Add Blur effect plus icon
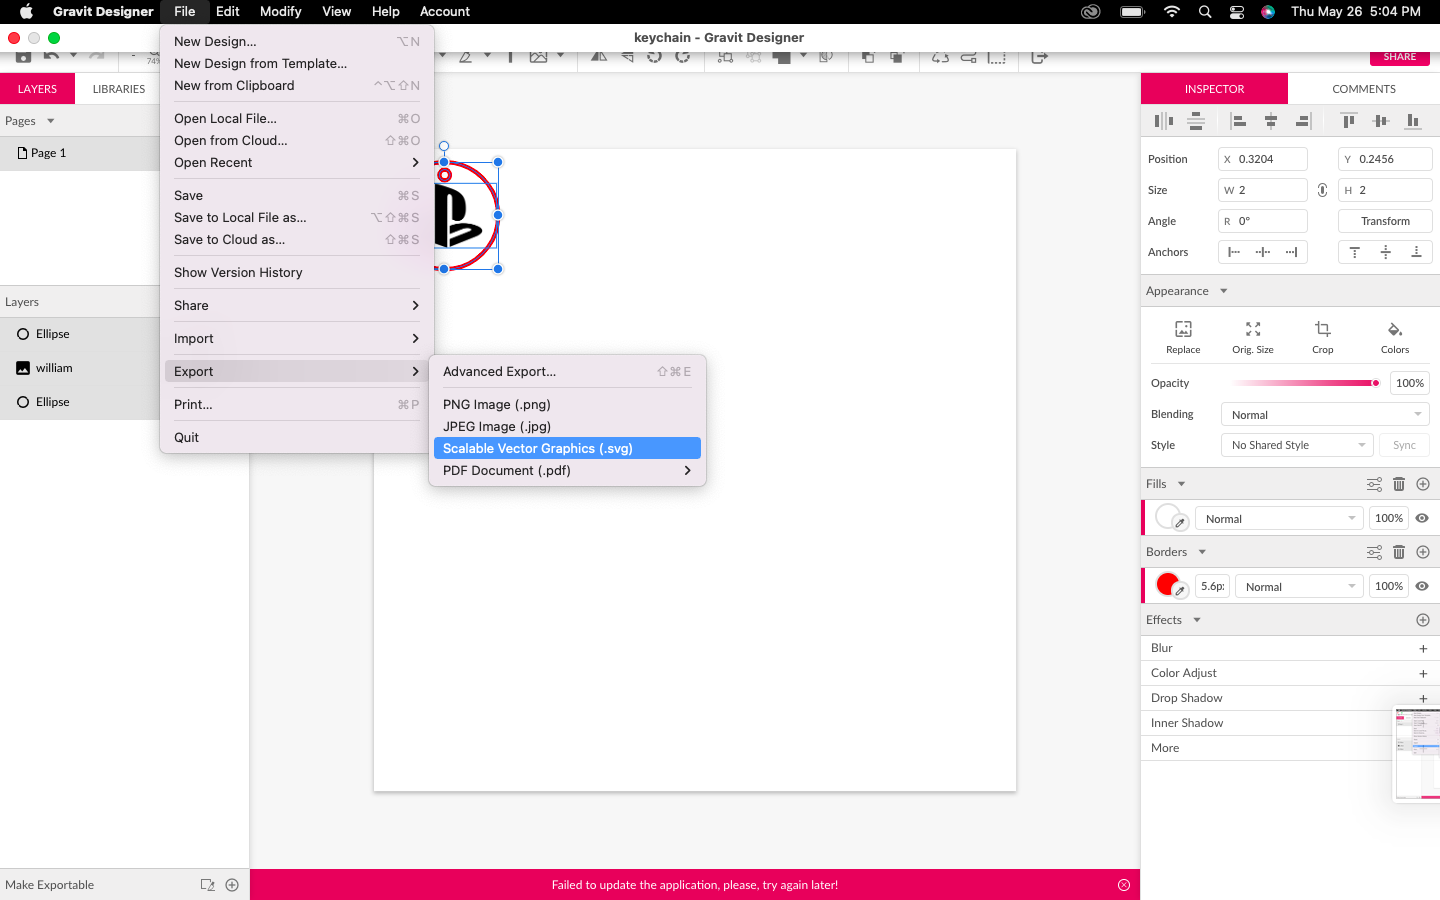Screen dimensions: 1440x900 tap(1423, 649)
